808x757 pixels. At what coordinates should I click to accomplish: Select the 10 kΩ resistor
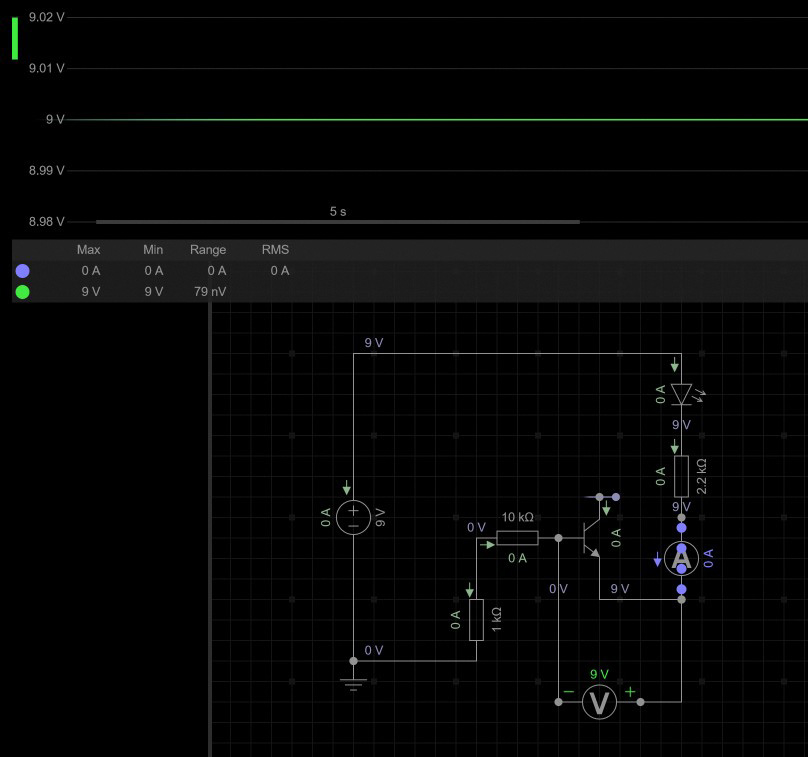coord(517,538)
